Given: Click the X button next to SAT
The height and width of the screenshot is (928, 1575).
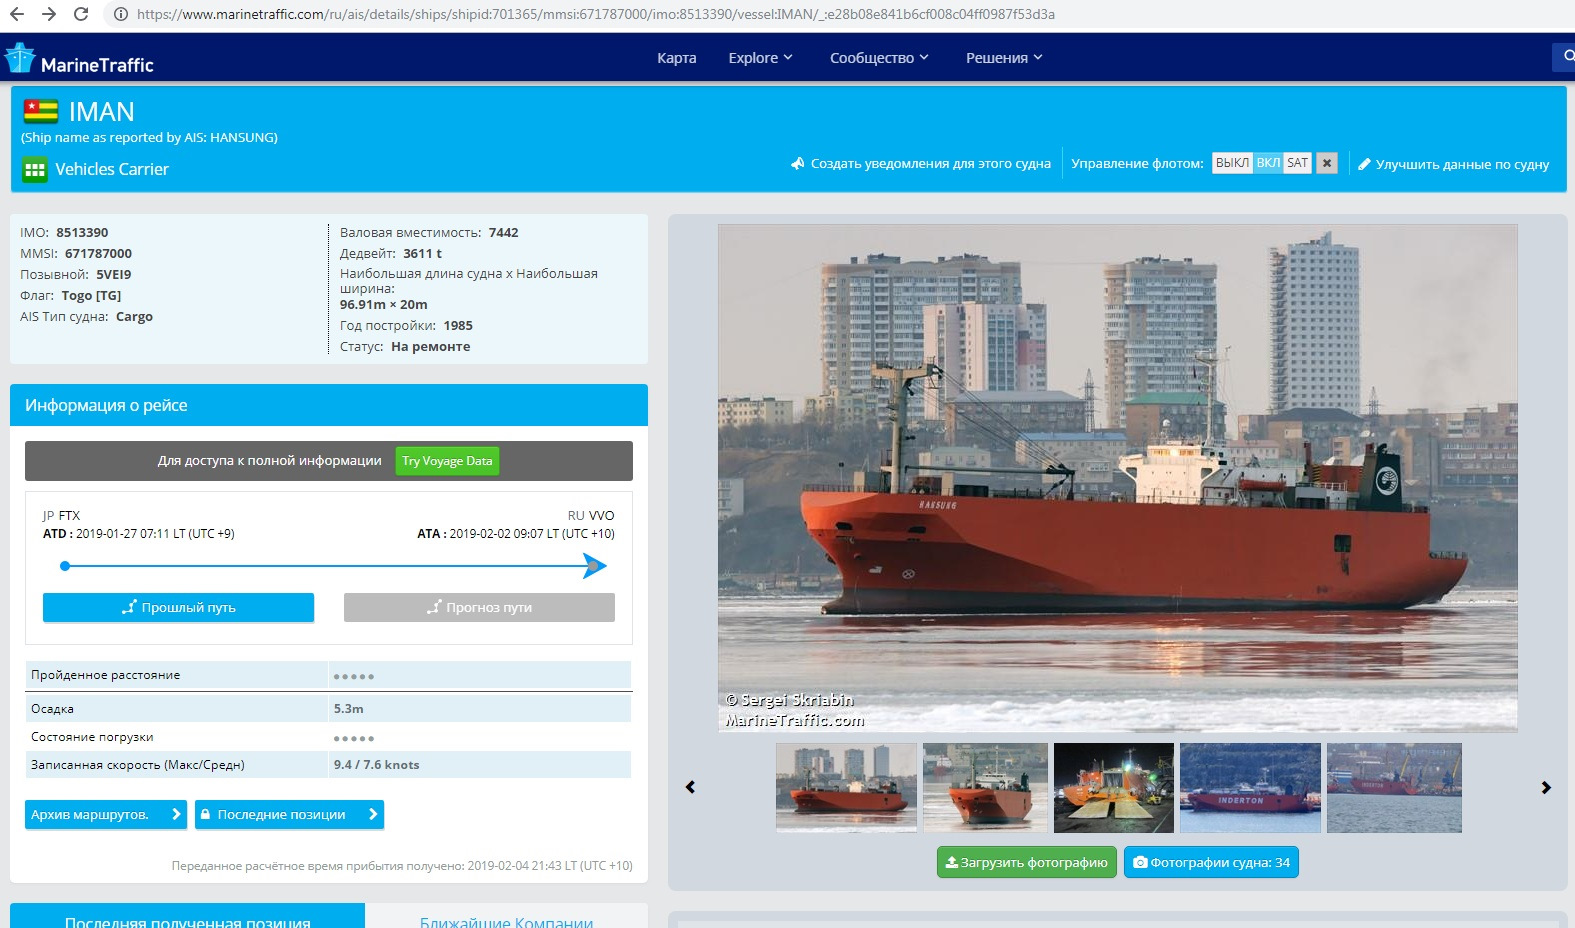Looking at the screenshot, I should pyautogui.click(x=1327, y=163).
